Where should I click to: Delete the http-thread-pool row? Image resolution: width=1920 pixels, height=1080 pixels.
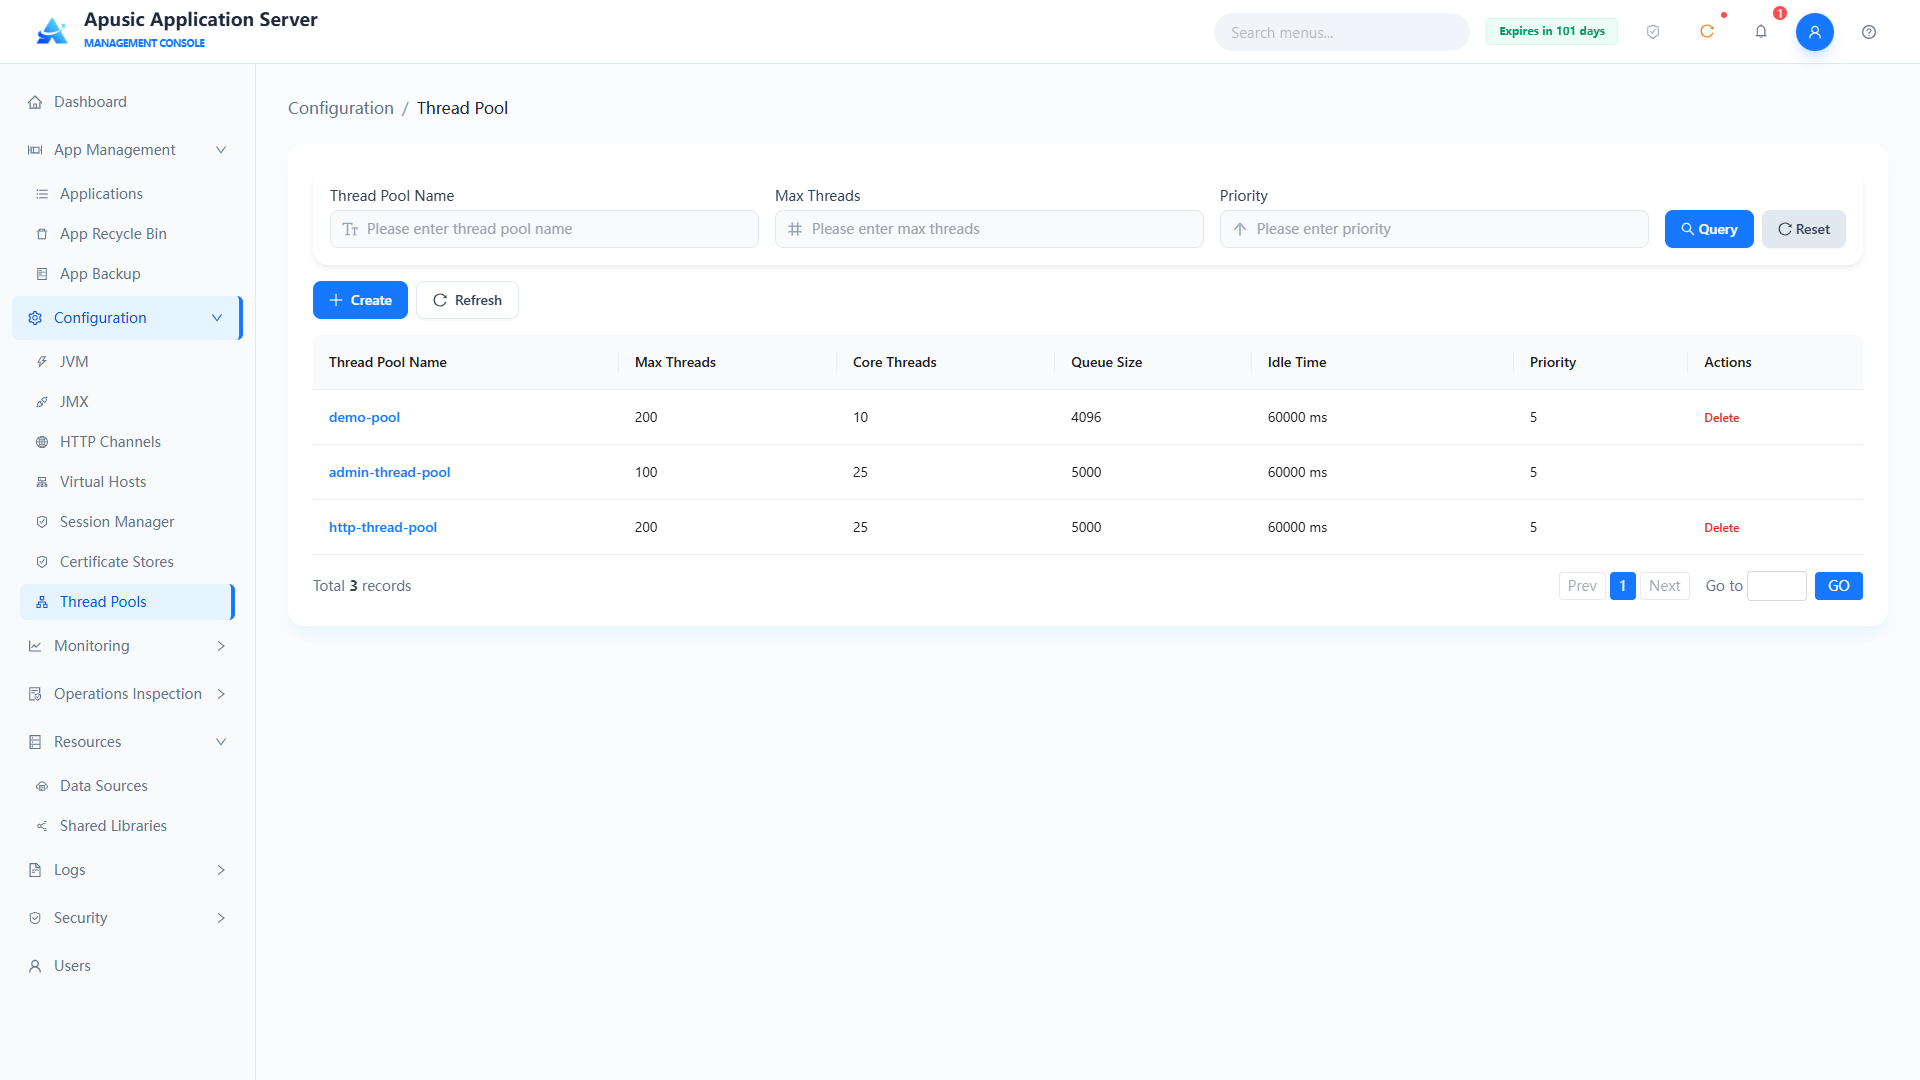(x=1722, y=528)
